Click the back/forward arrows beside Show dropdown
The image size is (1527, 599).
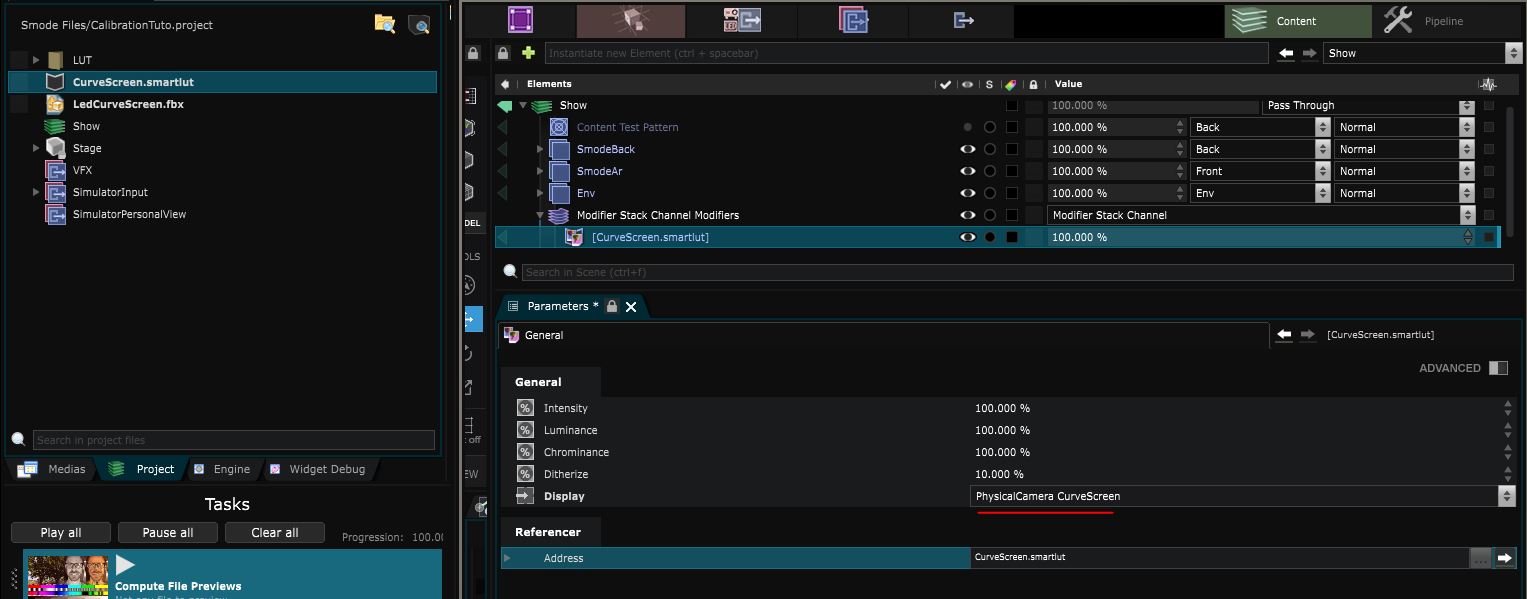click(1297, 53)
